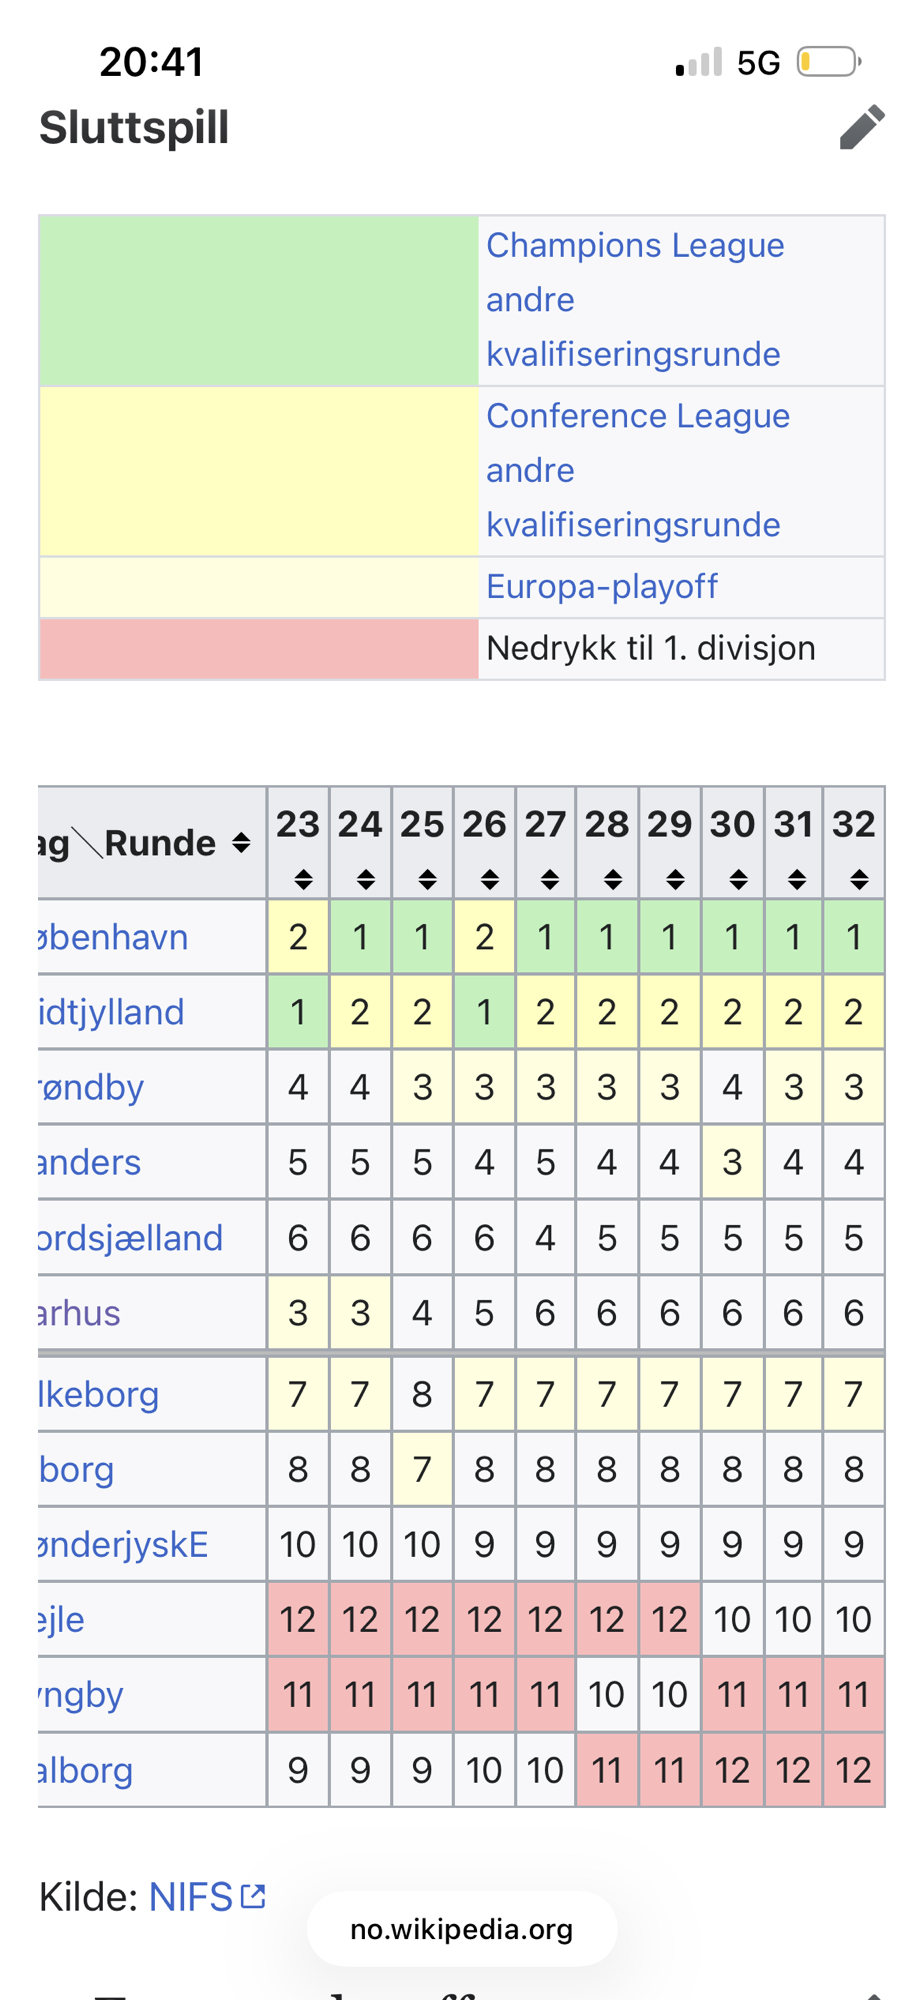Tap the battery icon in status bar
Viewport: 924px width, 2000px height.
tap(829, 62)
